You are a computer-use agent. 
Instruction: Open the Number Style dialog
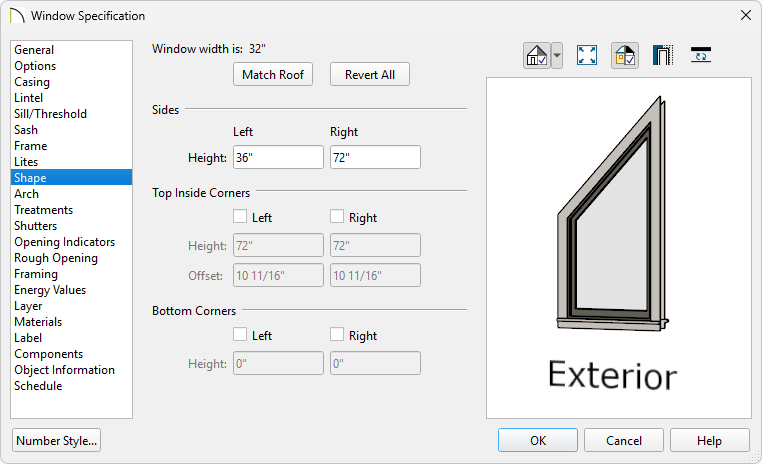56,440
